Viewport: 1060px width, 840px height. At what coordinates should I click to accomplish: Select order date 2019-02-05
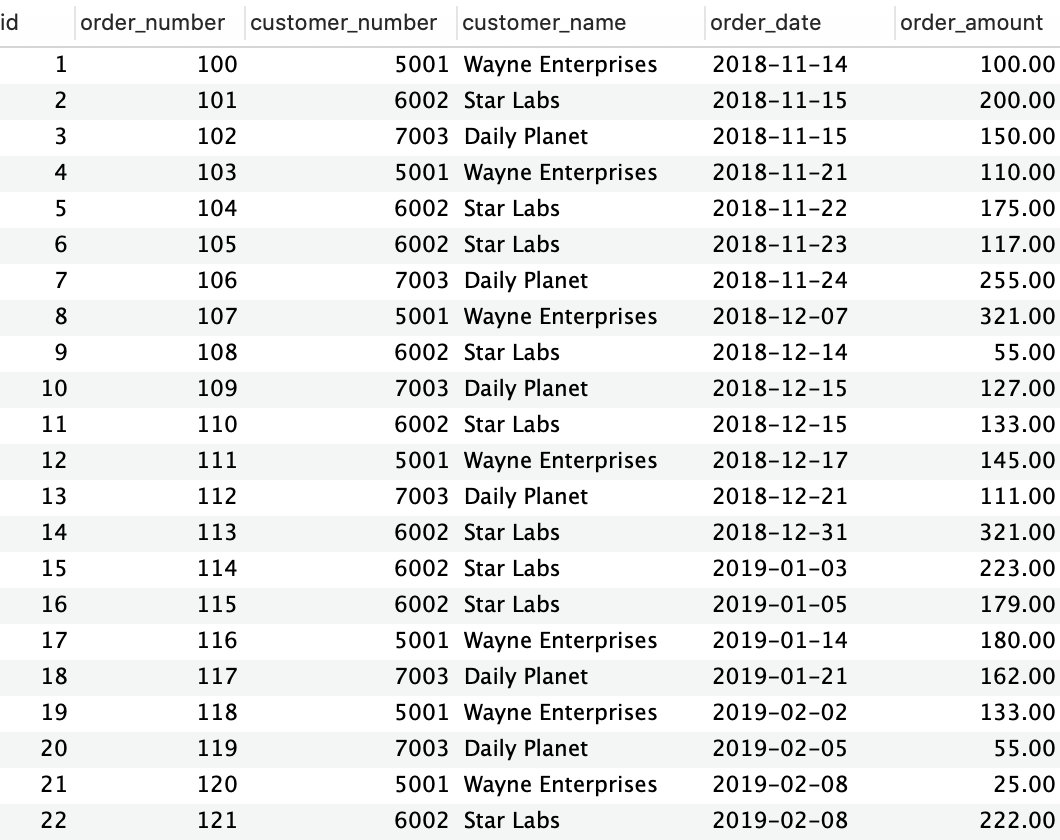[779, 749]
